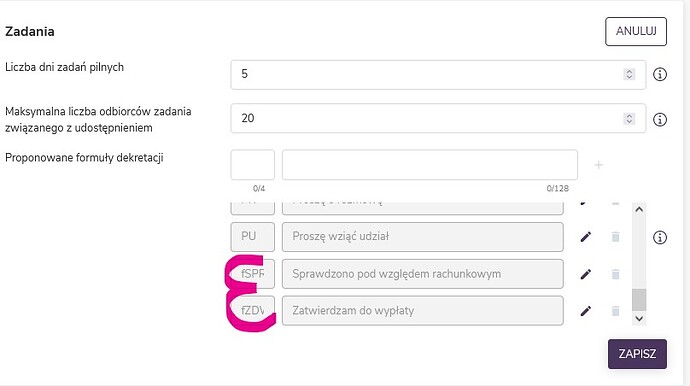Focus the new formula description text field

pyautogui.click(x=429, y=165)
